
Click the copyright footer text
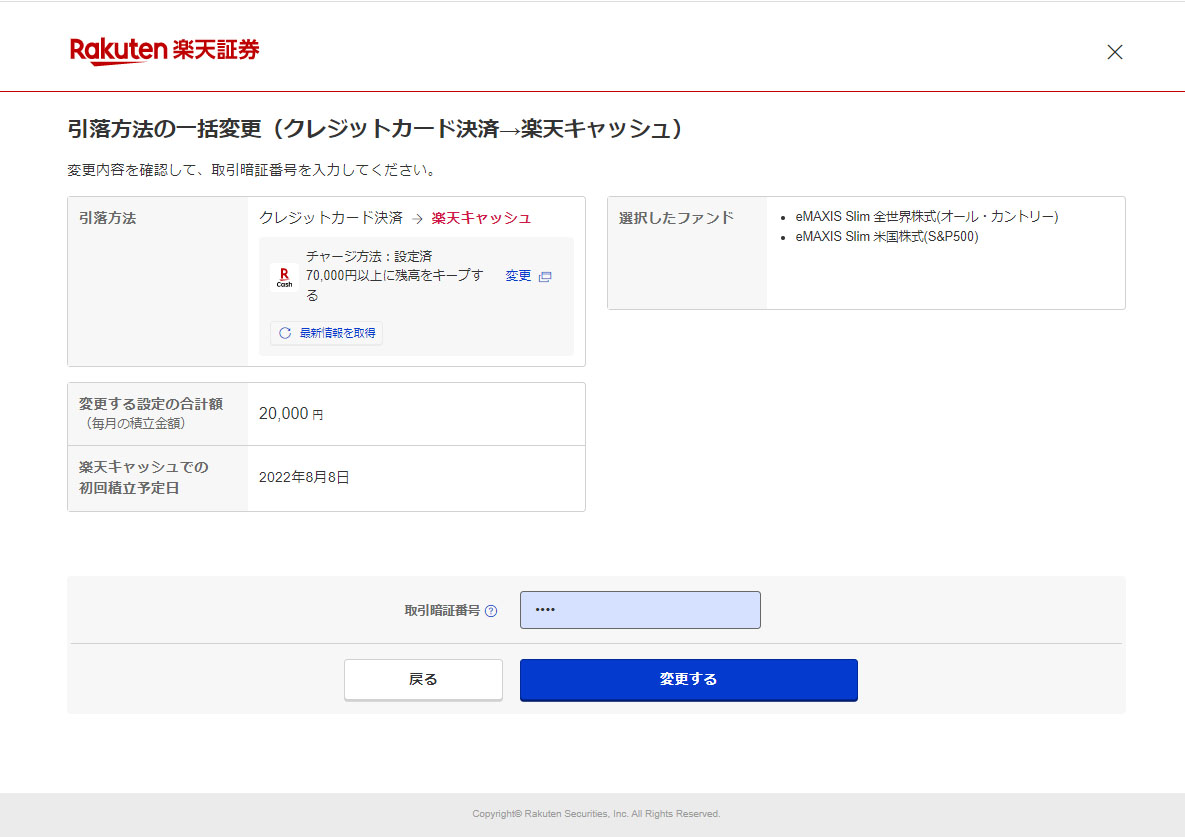point(596,814)
